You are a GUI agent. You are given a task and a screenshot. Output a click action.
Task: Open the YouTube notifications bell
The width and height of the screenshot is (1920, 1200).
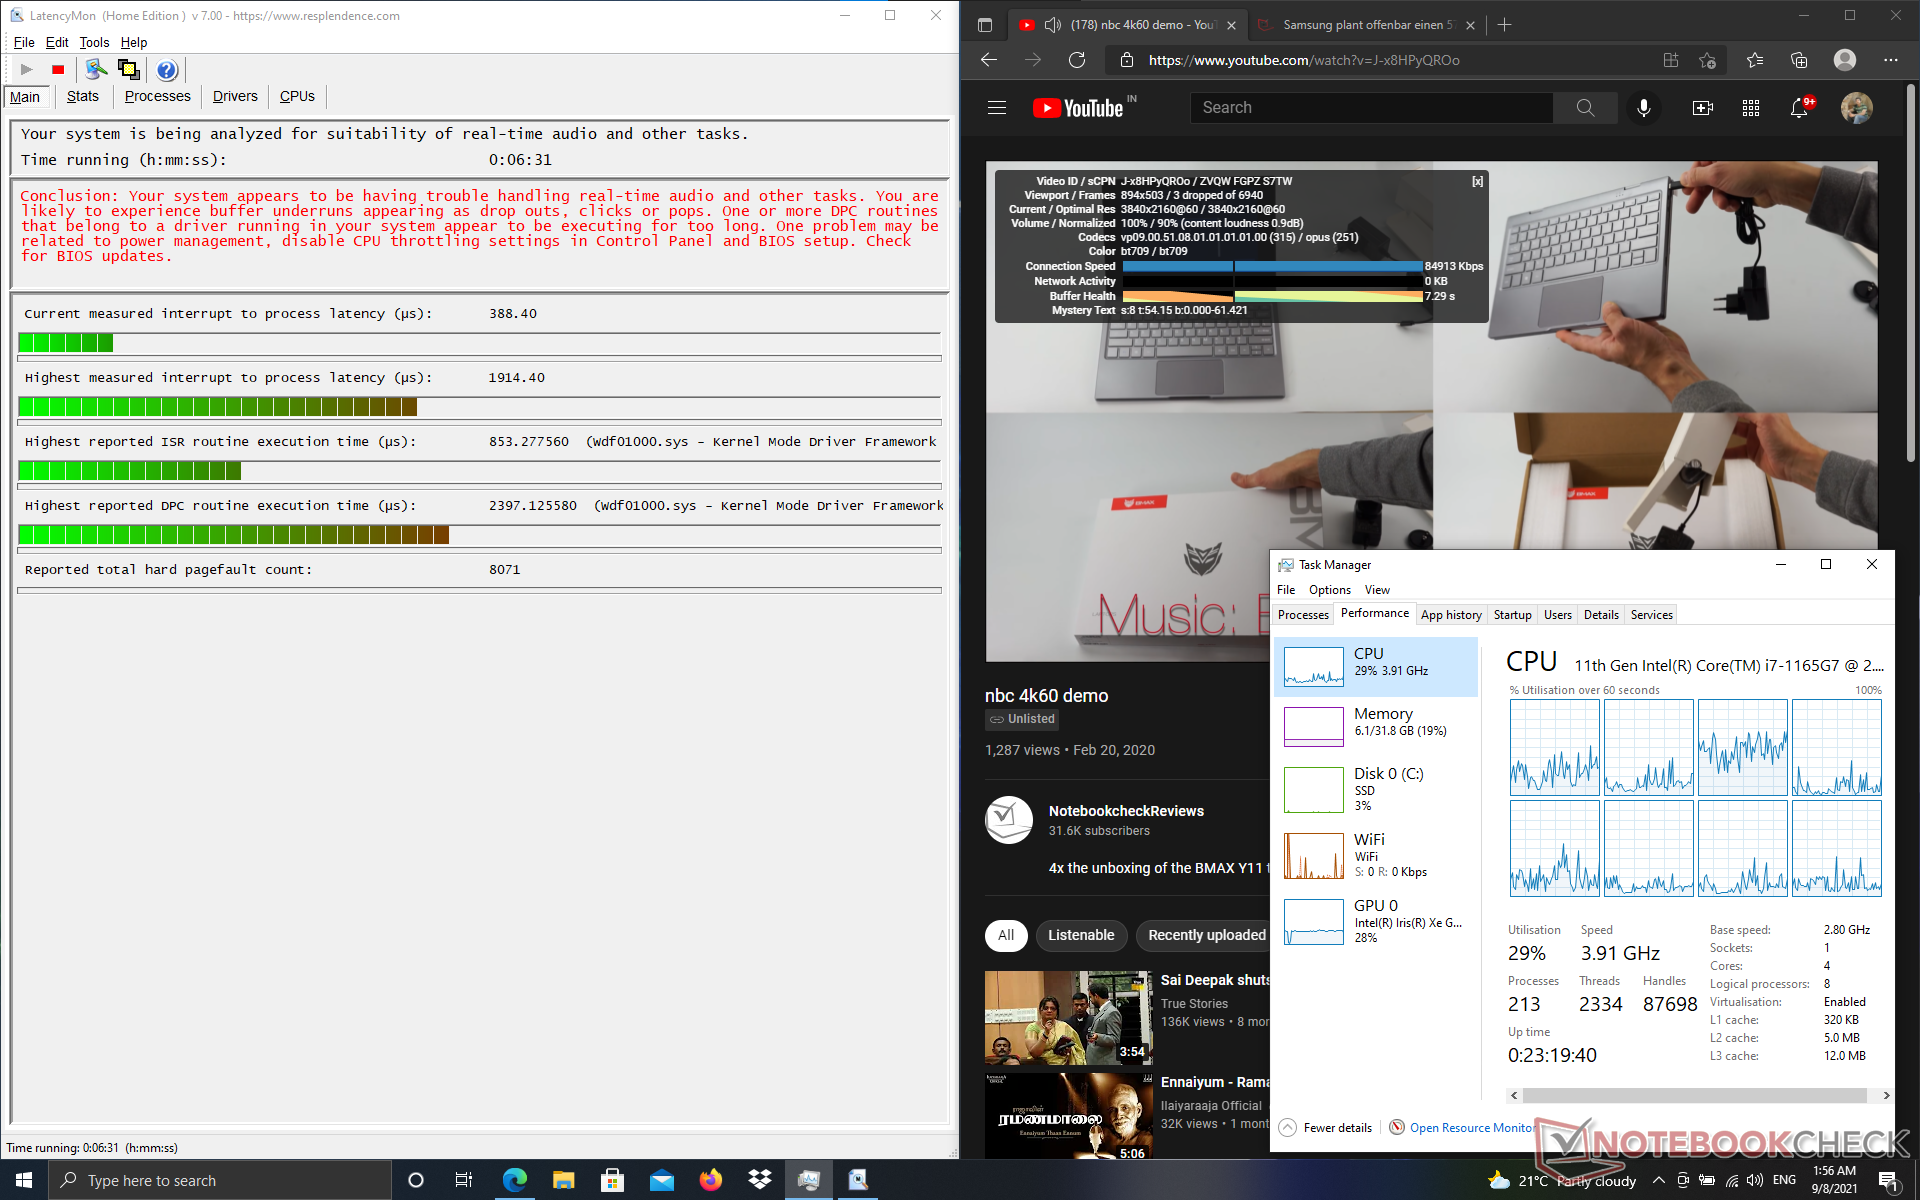coord(1799,108)
